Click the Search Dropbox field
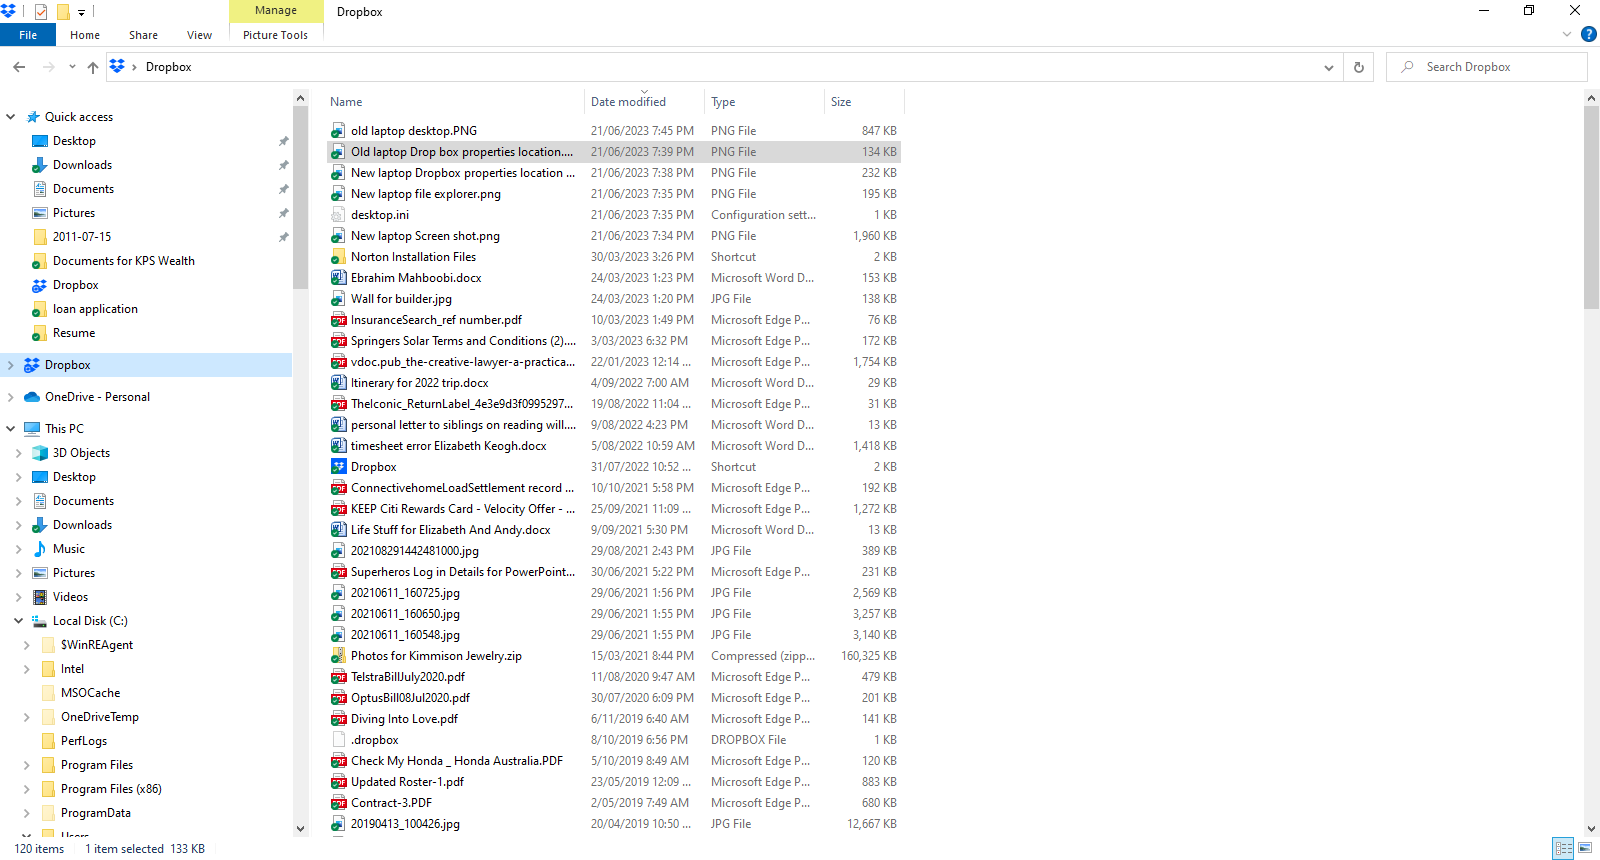 coord(1487,67)
